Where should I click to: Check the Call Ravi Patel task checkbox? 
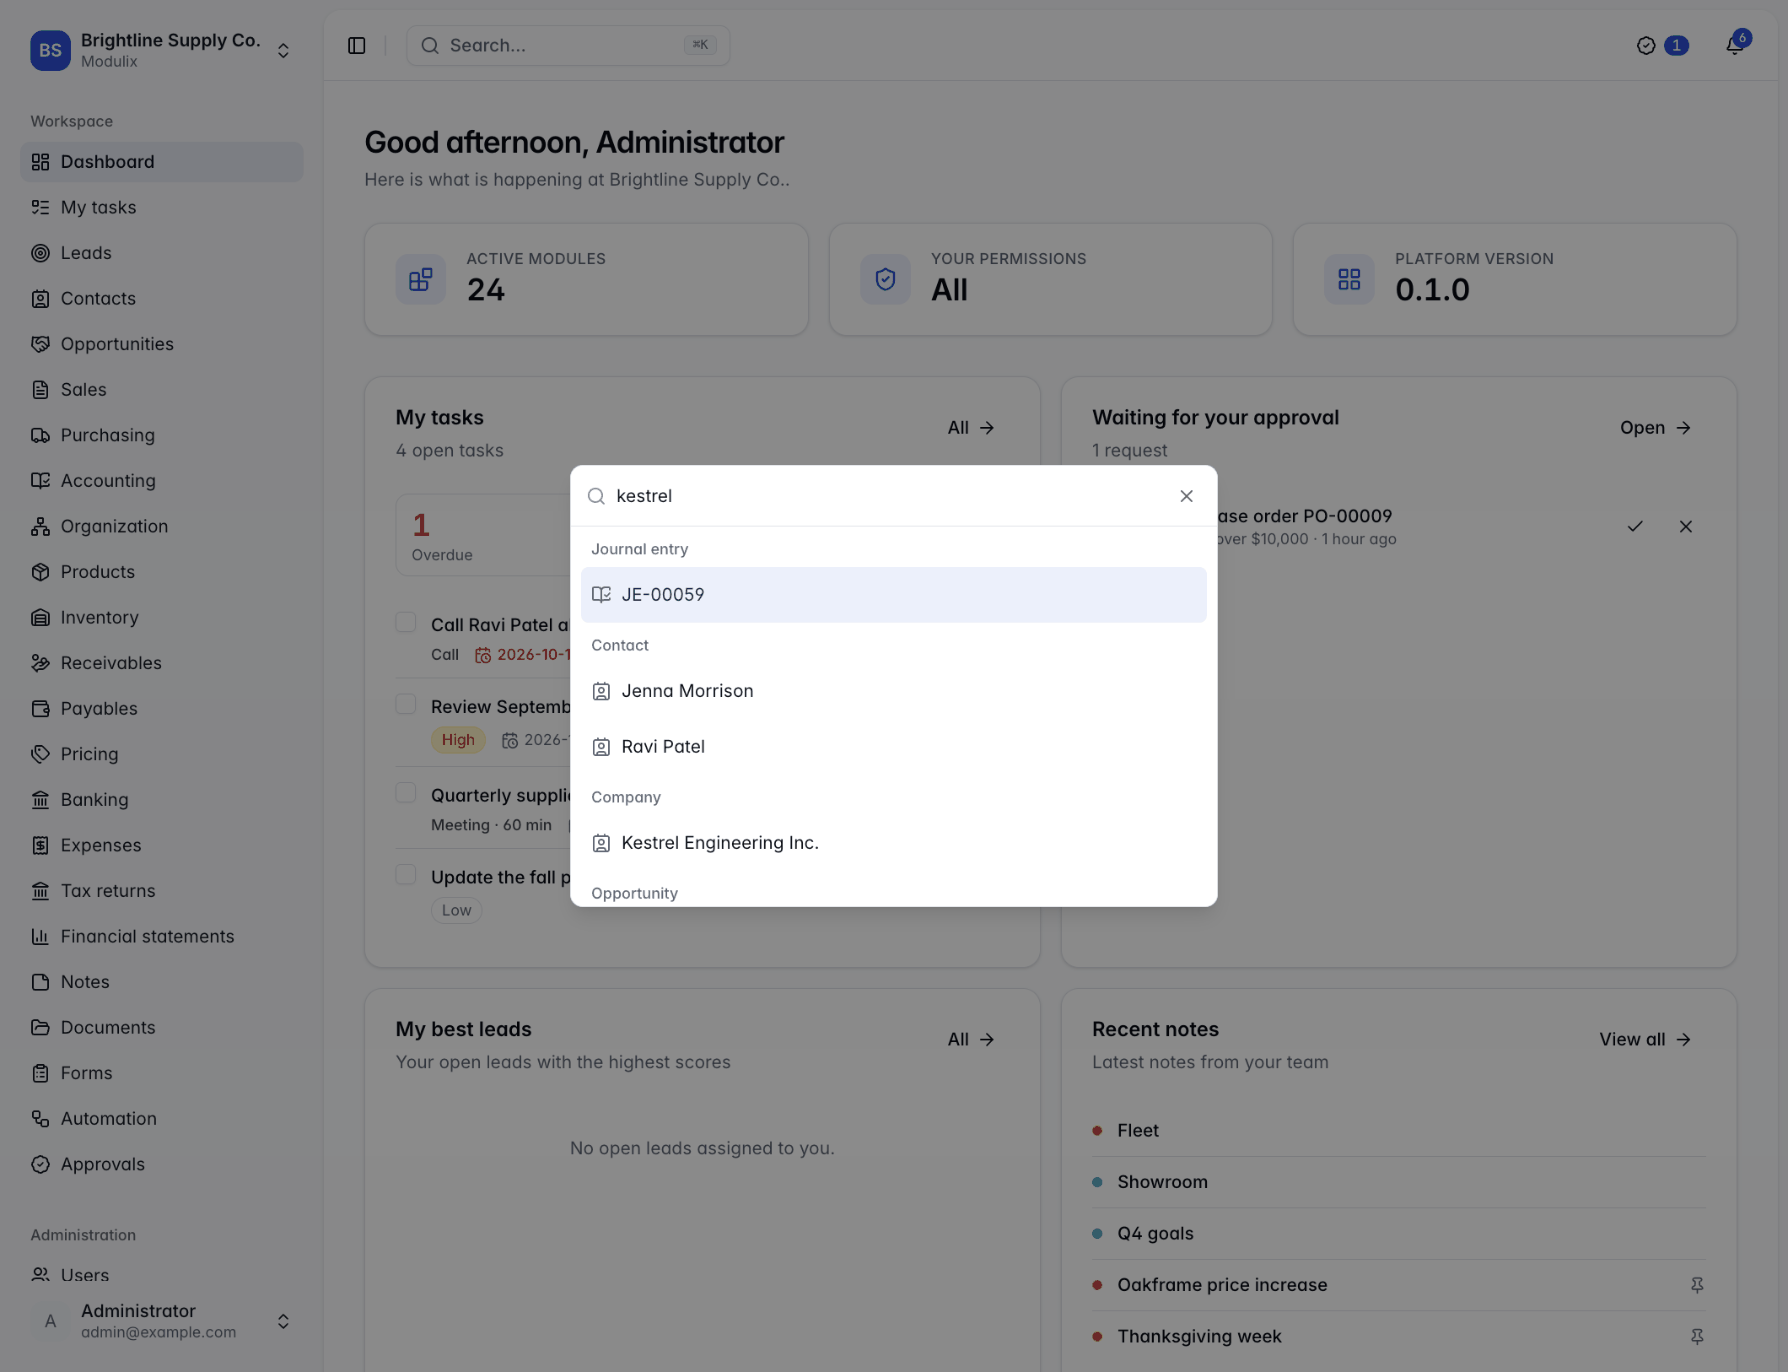coord(406,622)
